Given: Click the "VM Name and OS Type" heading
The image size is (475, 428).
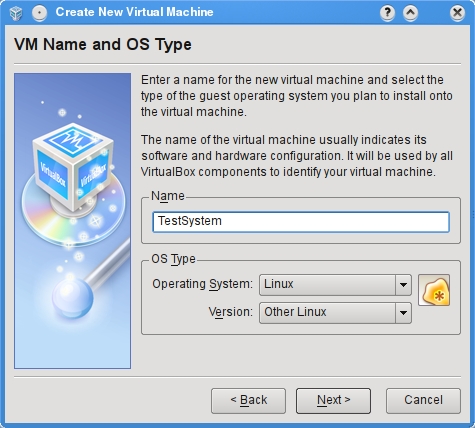Looking at the screenshot, I should (x=103, y=45).
